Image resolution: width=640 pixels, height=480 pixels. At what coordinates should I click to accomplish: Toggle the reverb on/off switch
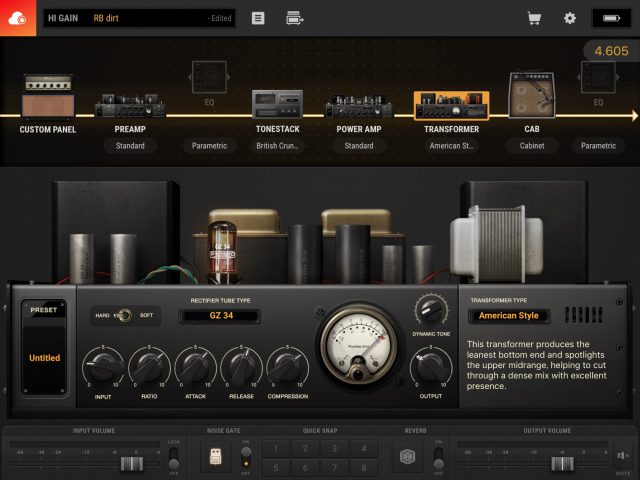[x=436, y=457]
